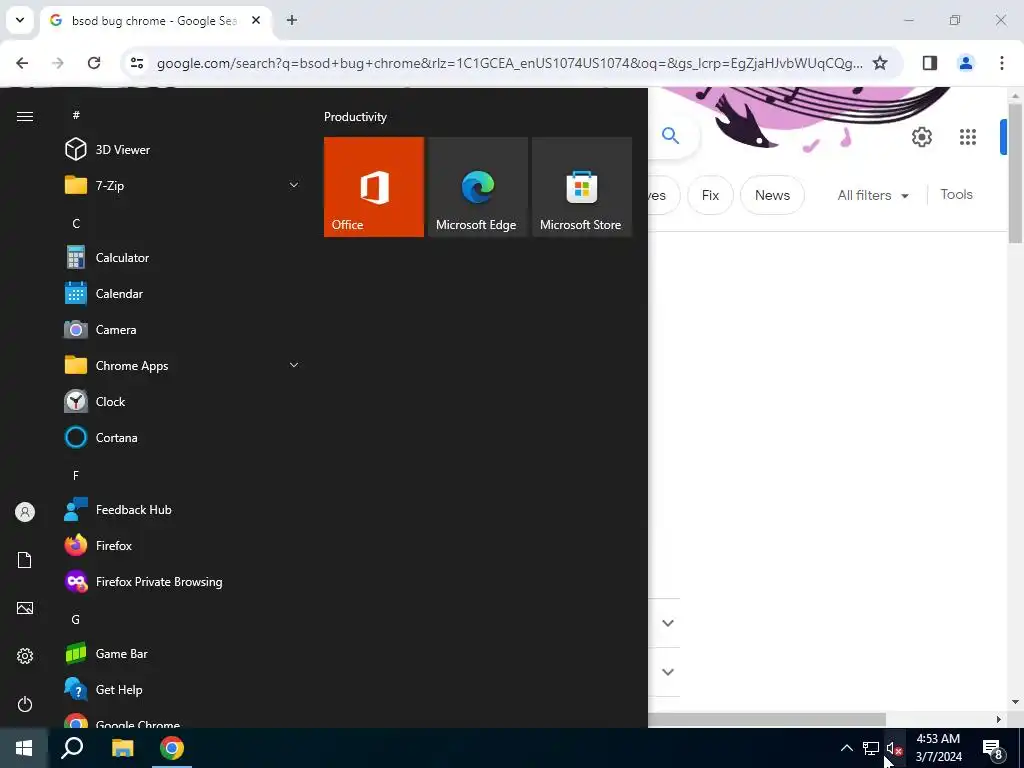Open 3D Viewer from the app list
Image resolution: width=1024 pixels, height=768 pixels.
[183, 150]
